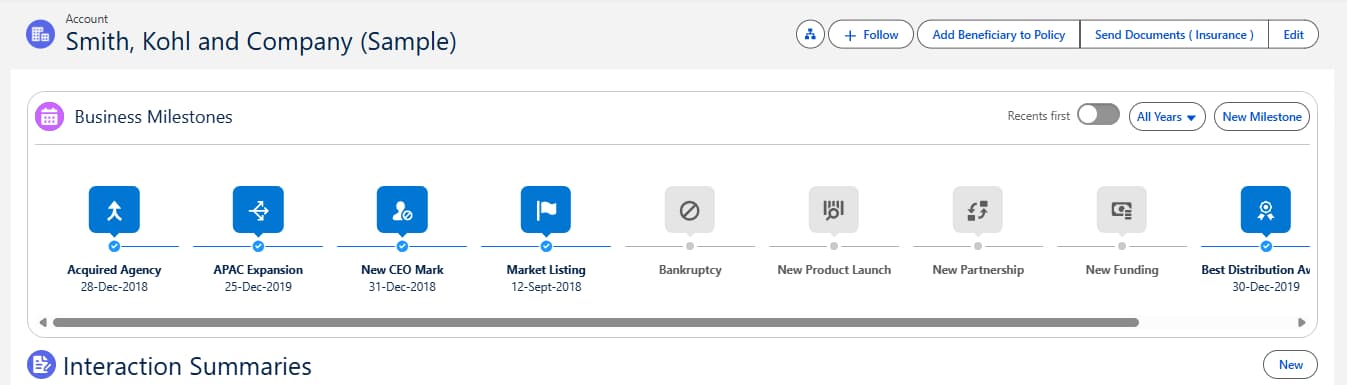Screen dimensions: 1347x385
Task: Click Send Documents ( Insurance ) button
Action: click(1174, 34)
